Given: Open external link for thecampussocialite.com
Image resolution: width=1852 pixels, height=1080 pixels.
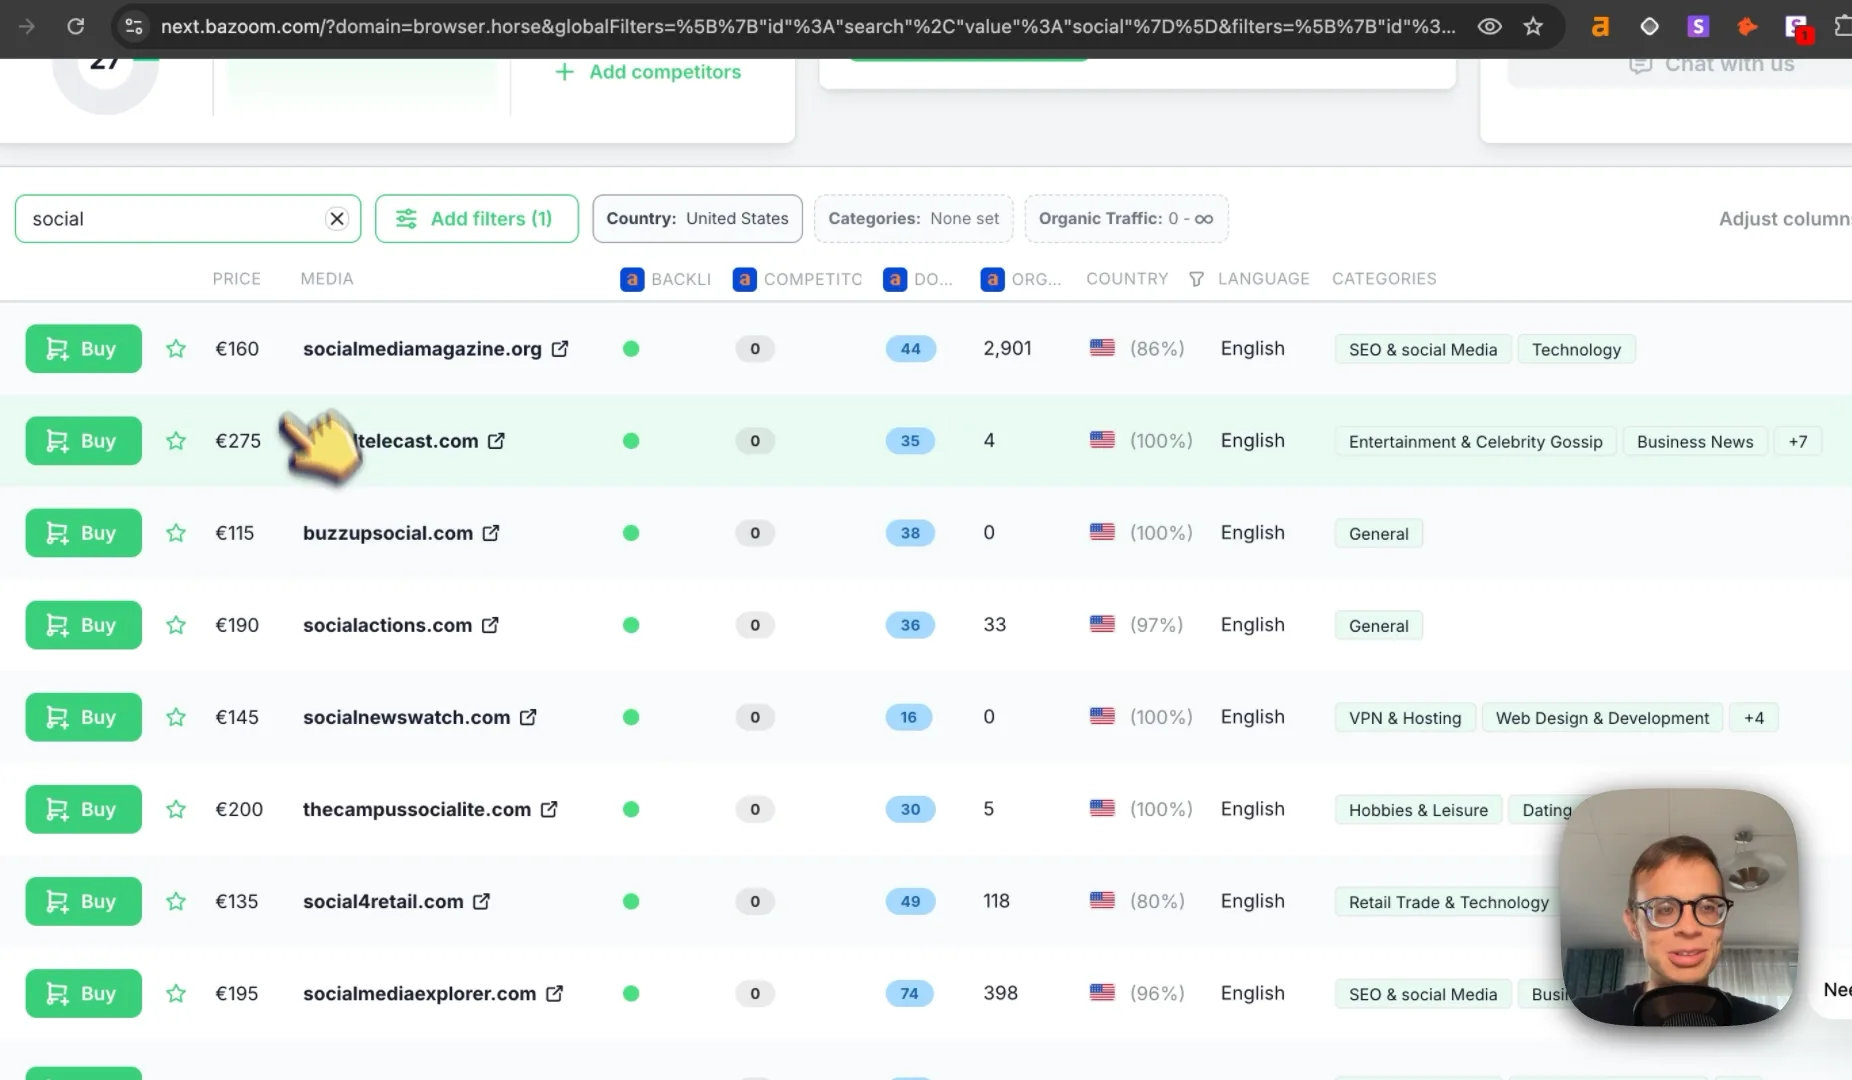Looking at the screenshot, I should [549, 809].
